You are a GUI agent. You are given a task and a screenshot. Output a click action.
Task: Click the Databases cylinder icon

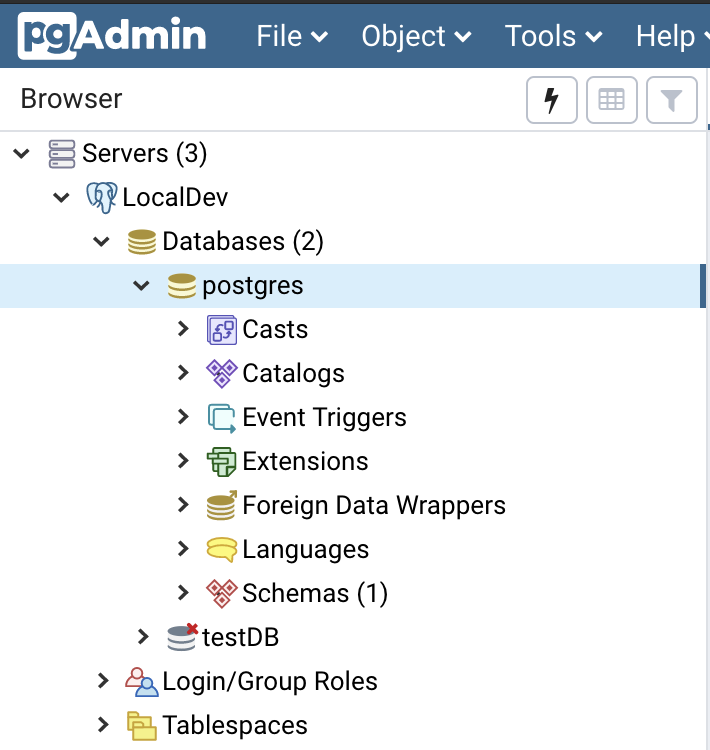[x=142, y=242]
